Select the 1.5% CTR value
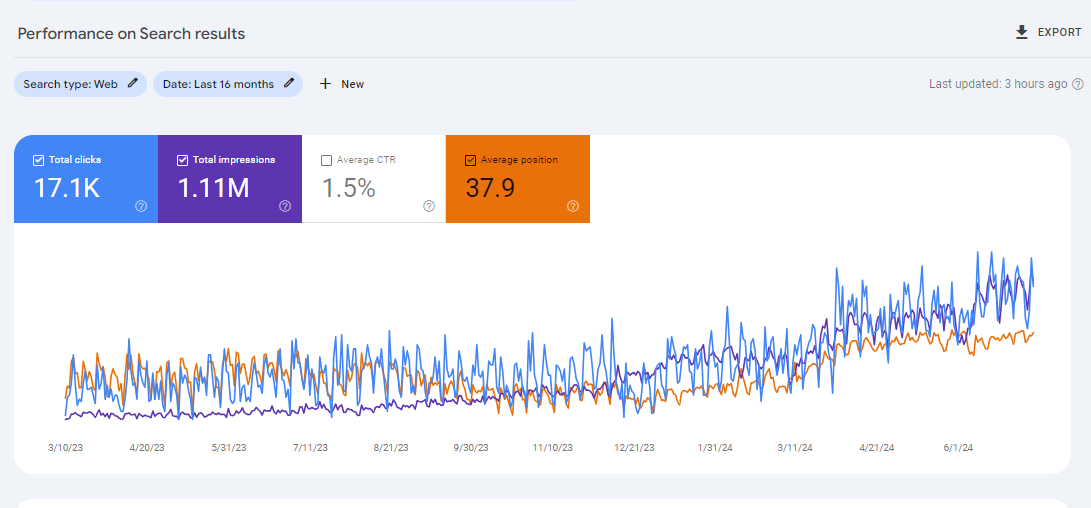The height and width of the screenshot is (508, 1091). coord(349,188)
